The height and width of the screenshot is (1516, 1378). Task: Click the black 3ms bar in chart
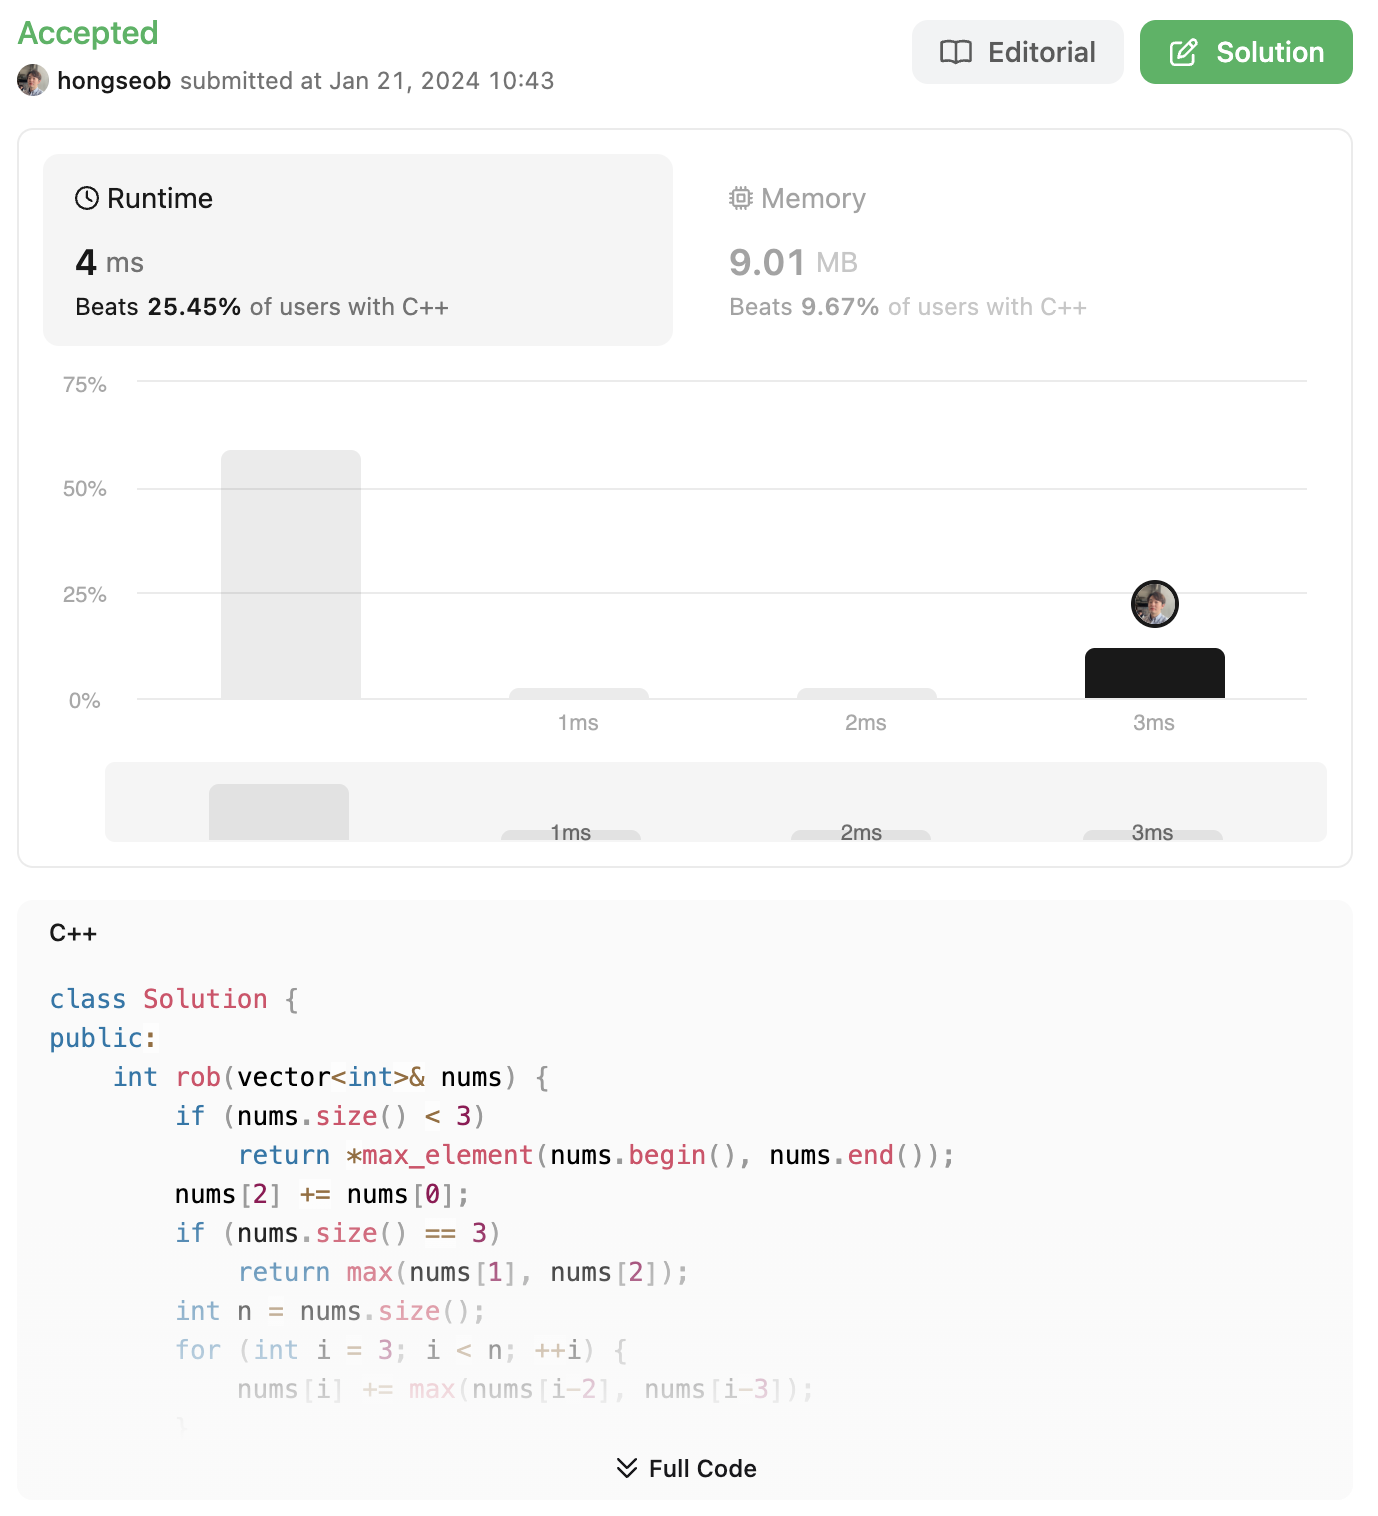coord(1155,673)
